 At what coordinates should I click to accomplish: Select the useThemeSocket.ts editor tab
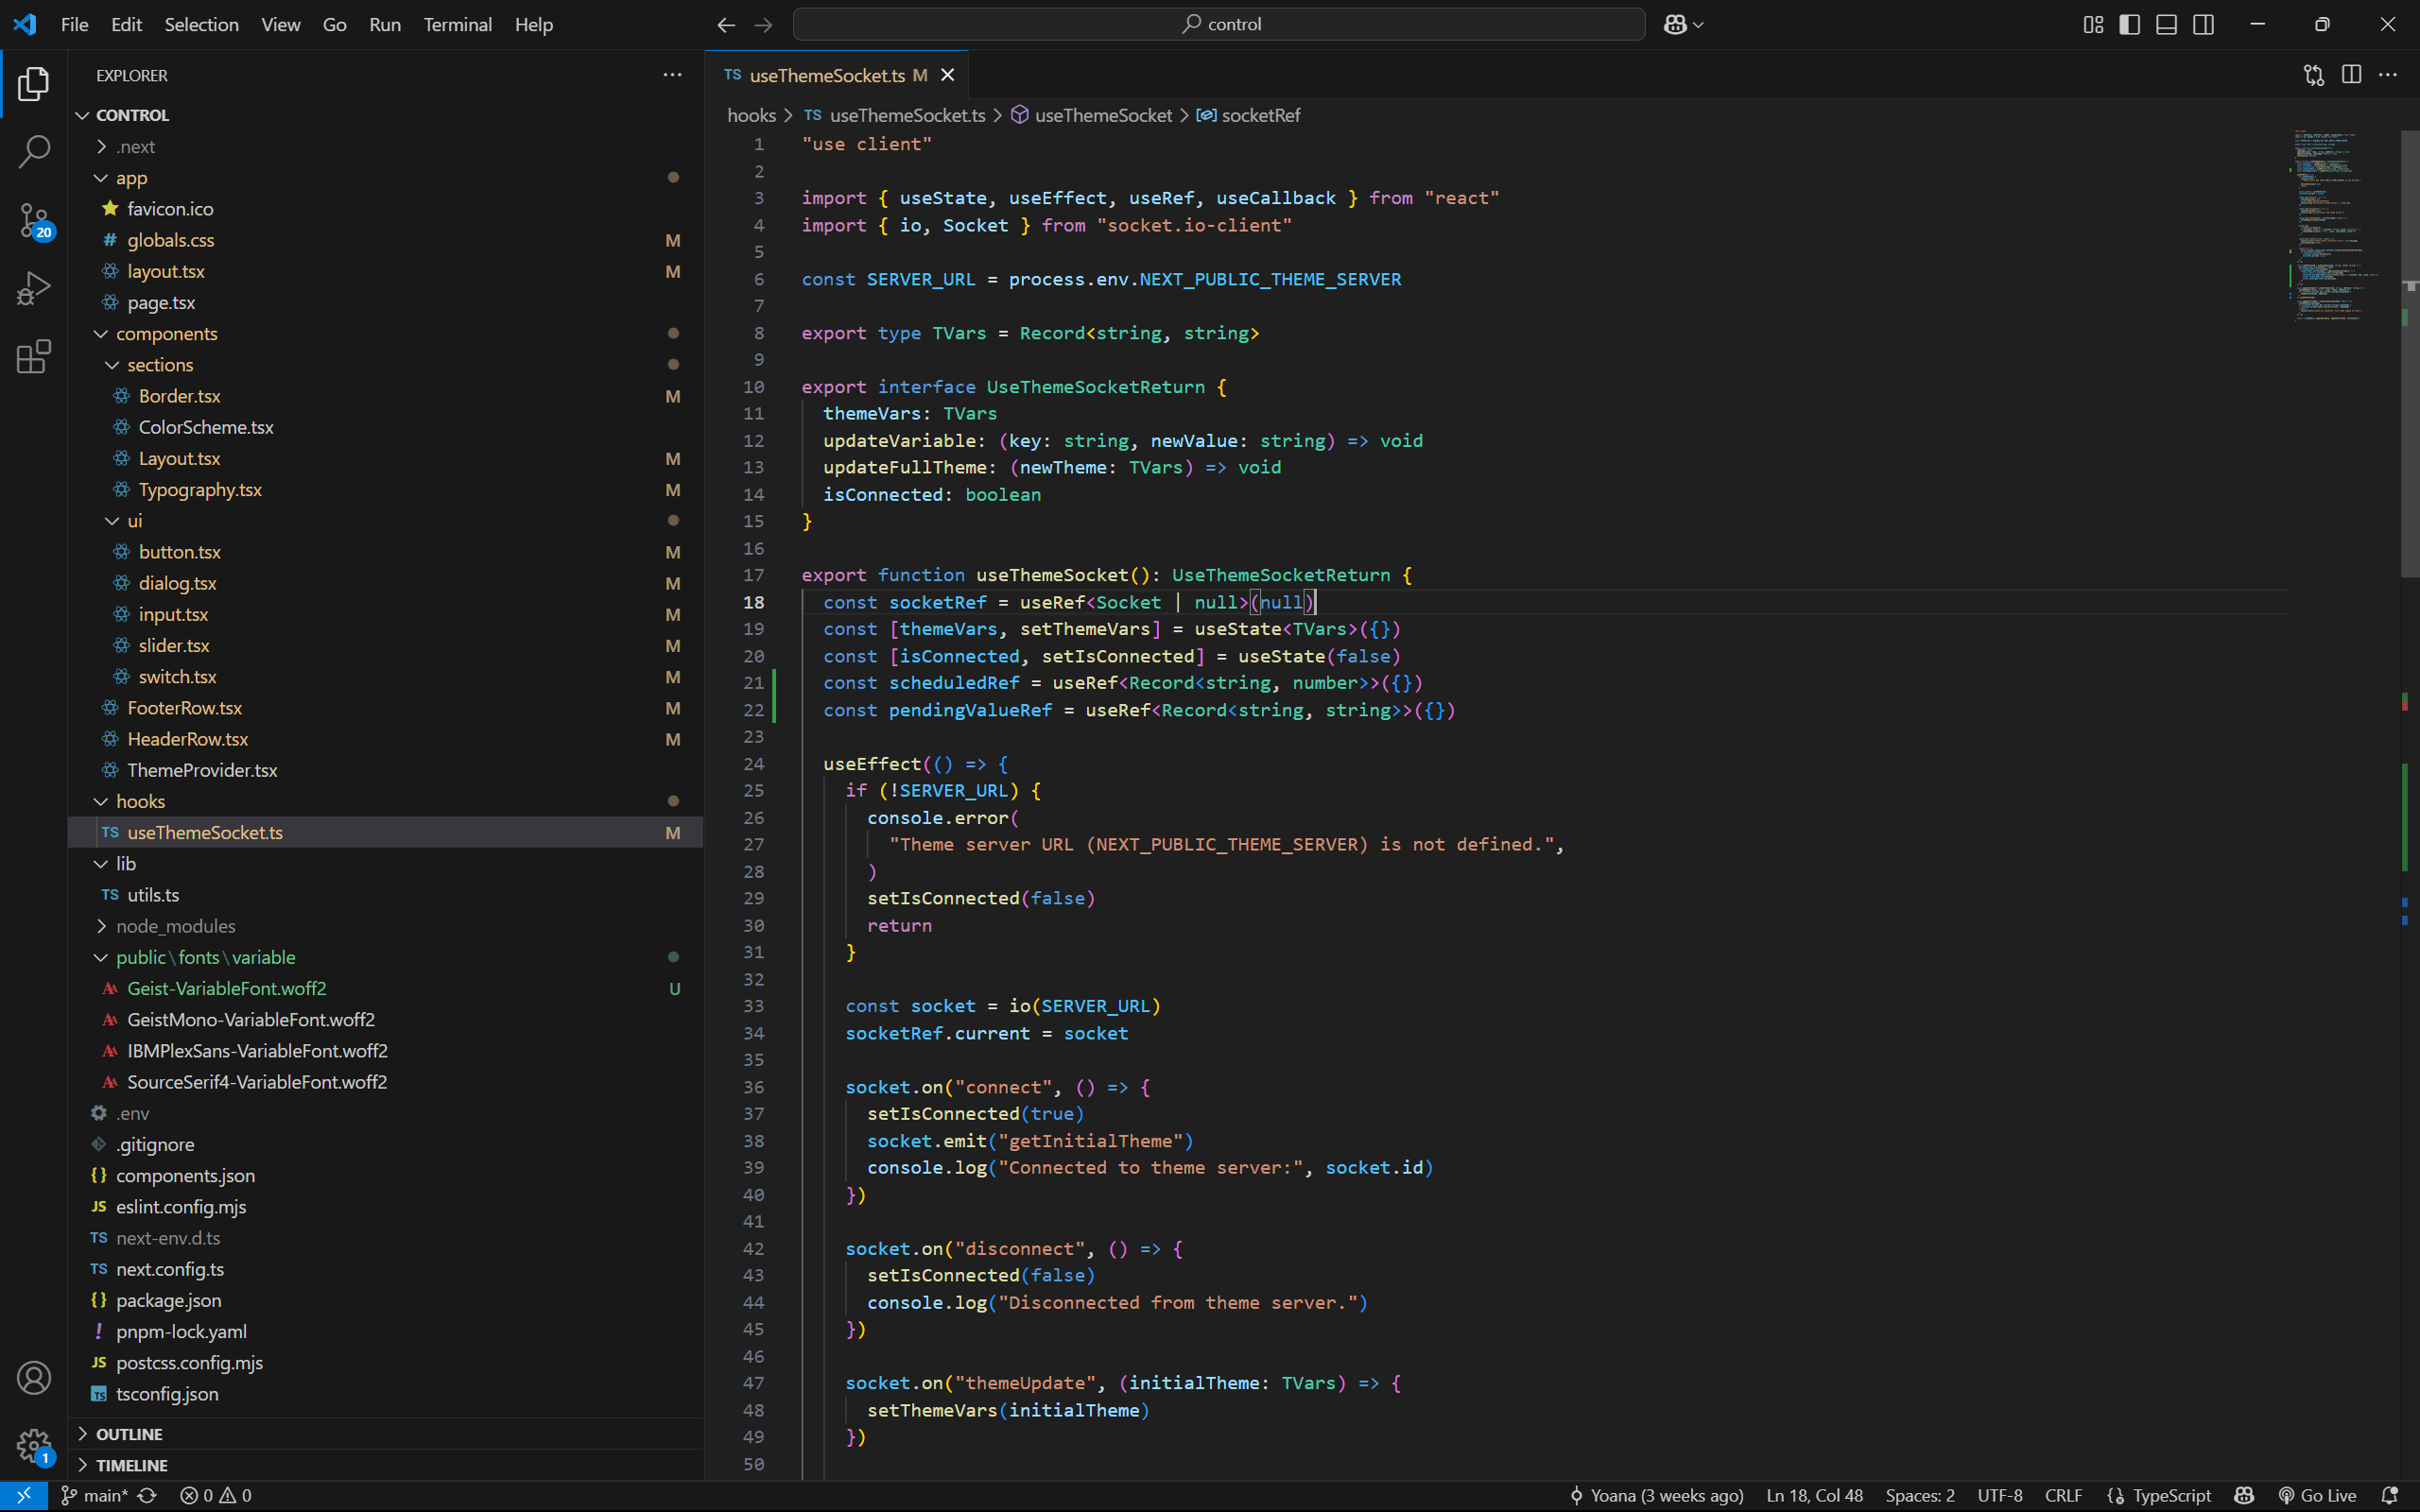[836, 75]
